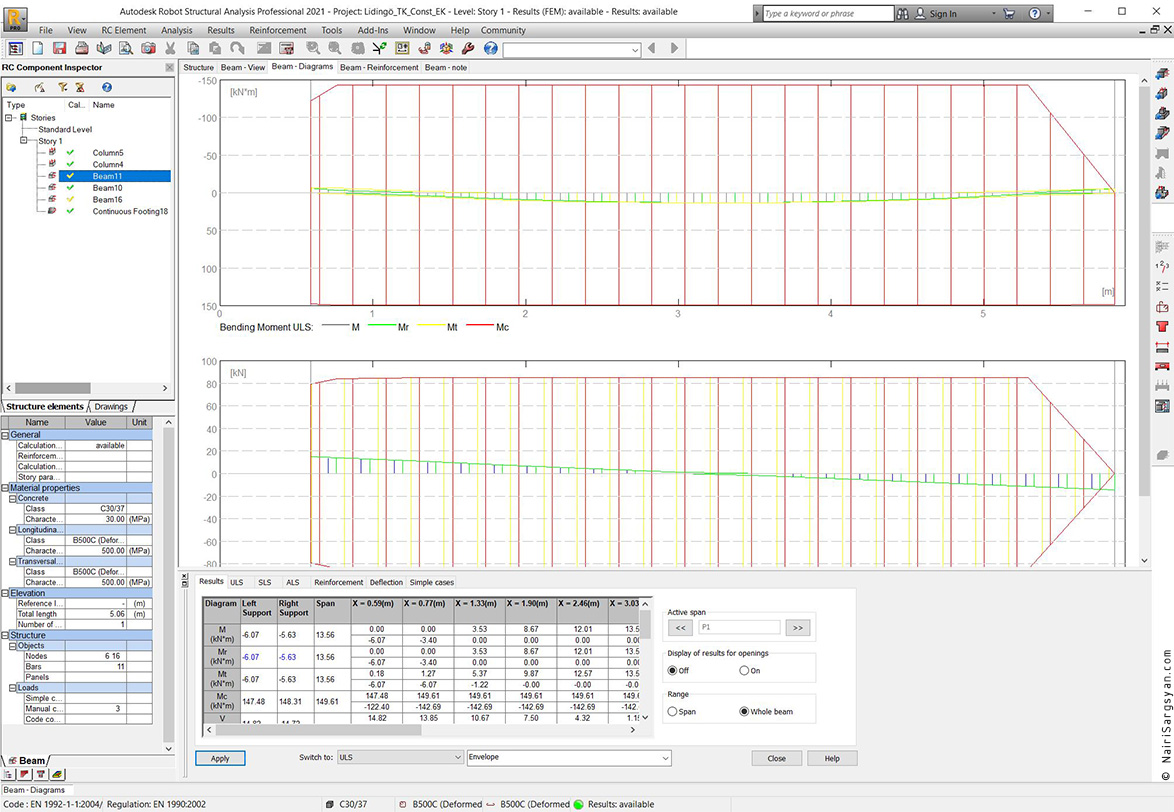This screenshot has height=812, width=1174.
Task: Click the red briefcase icon in right sidebar
Action: [1162, 307]
